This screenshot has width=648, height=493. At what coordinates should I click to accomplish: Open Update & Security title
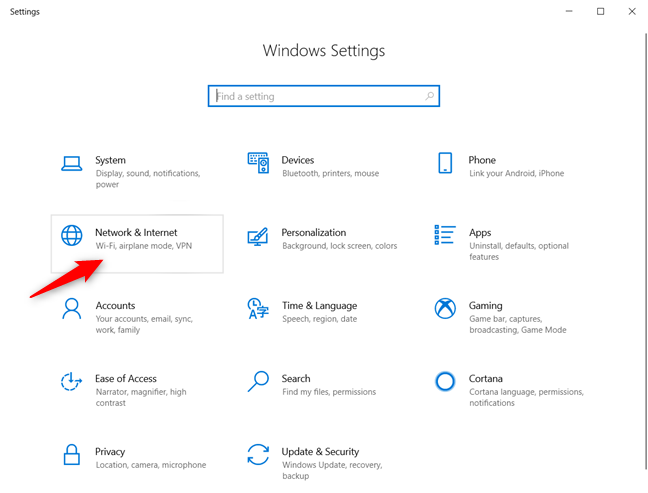point(320,452)
